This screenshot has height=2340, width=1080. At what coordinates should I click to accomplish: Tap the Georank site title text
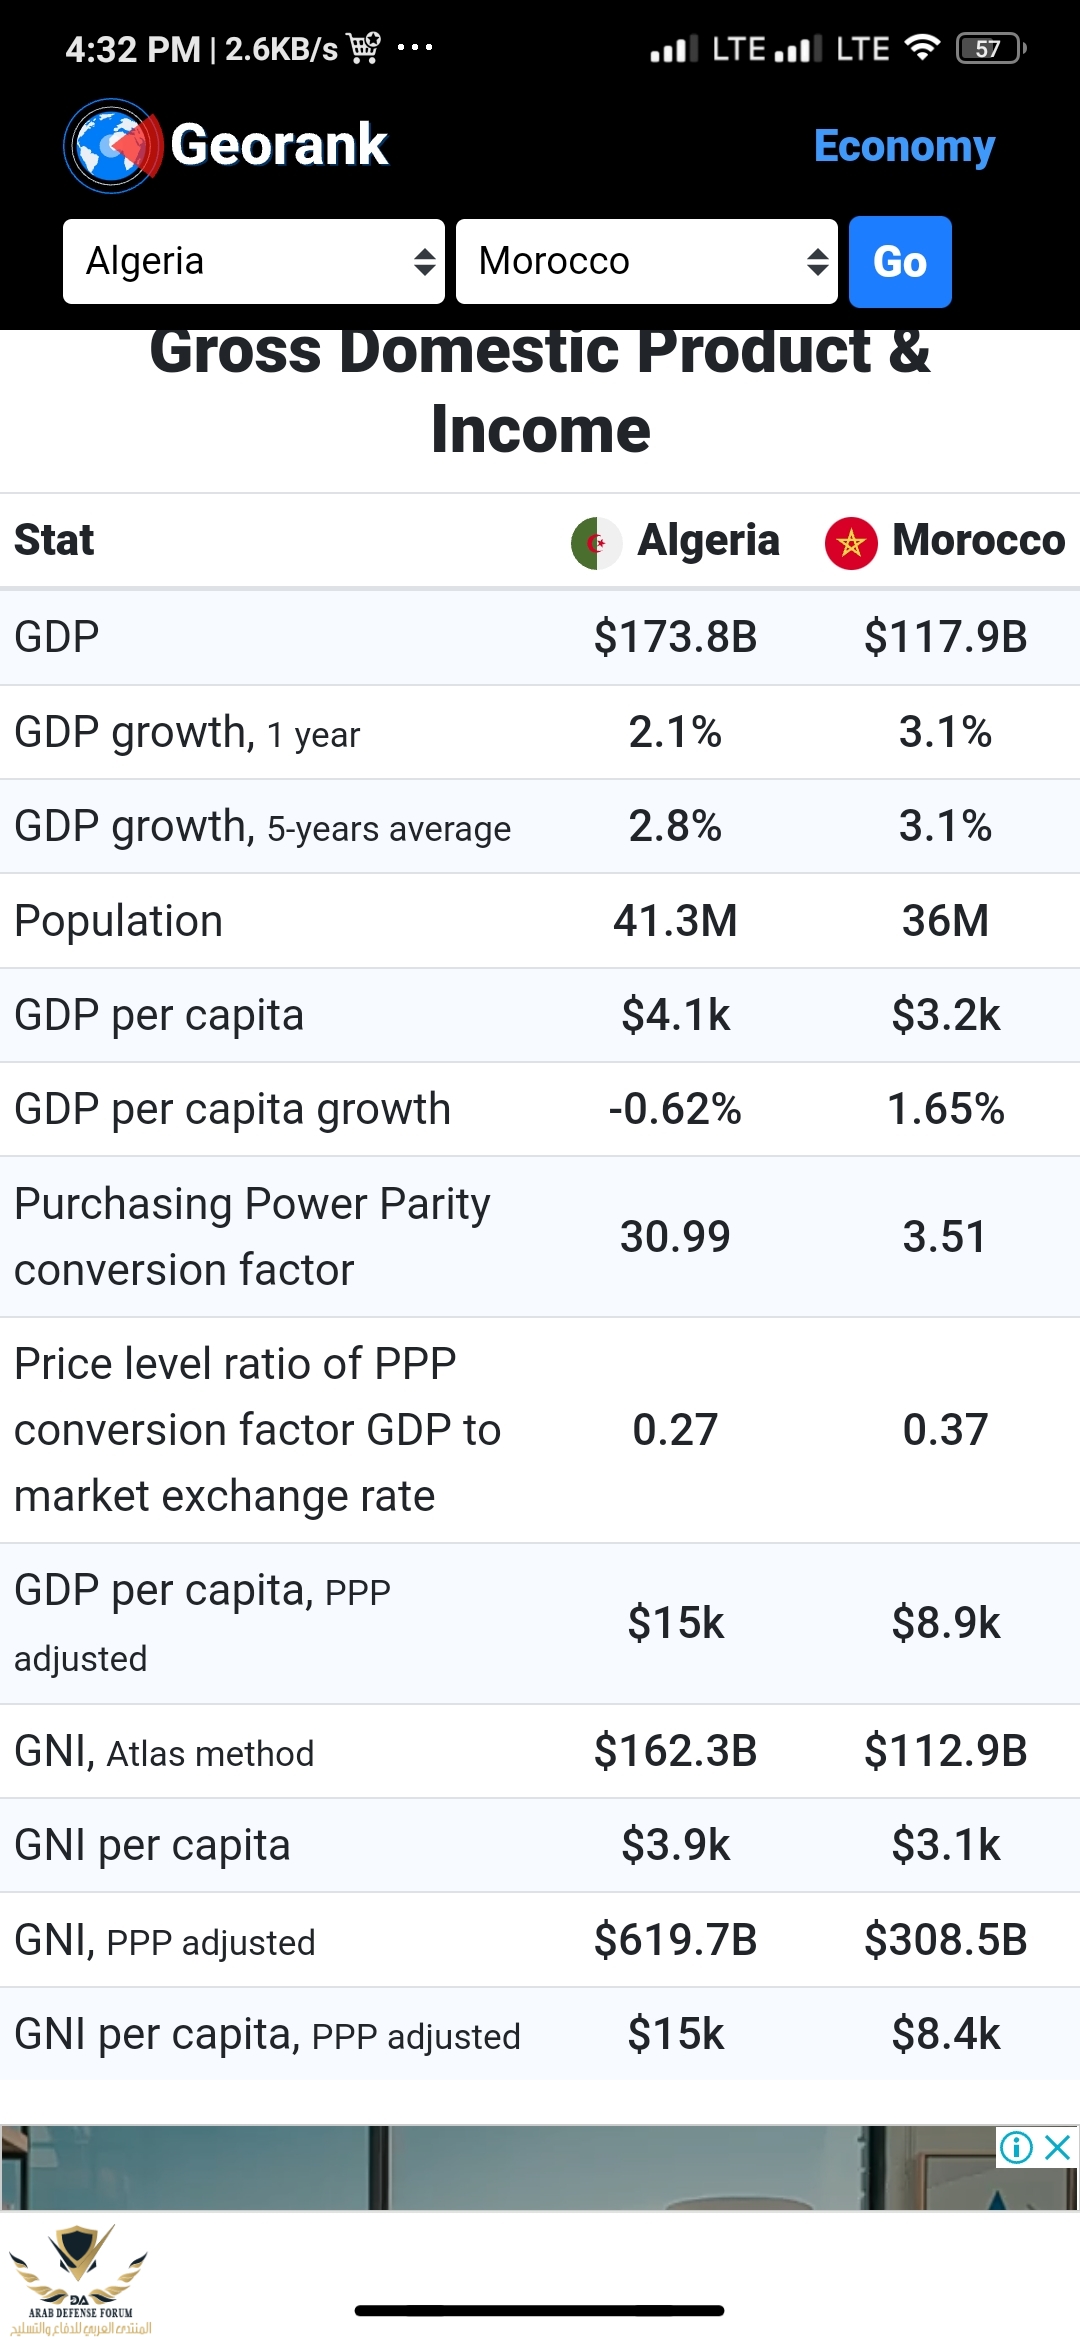279,145
